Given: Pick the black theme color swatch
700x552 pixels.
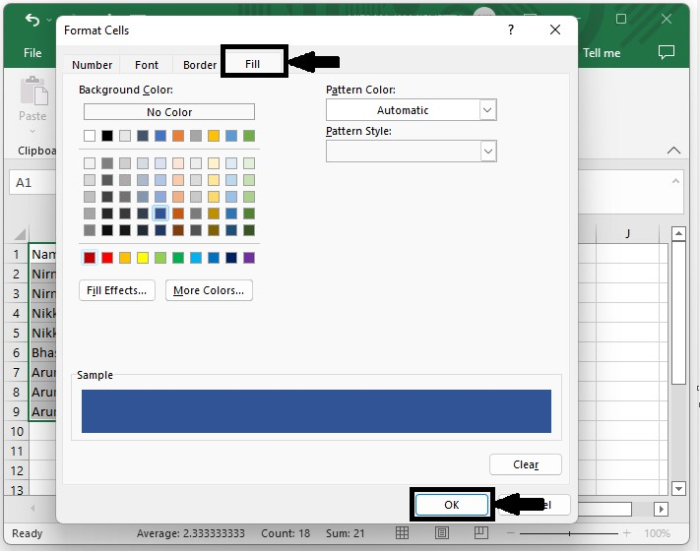Looking at the screenshot, I should pos(107,136).
